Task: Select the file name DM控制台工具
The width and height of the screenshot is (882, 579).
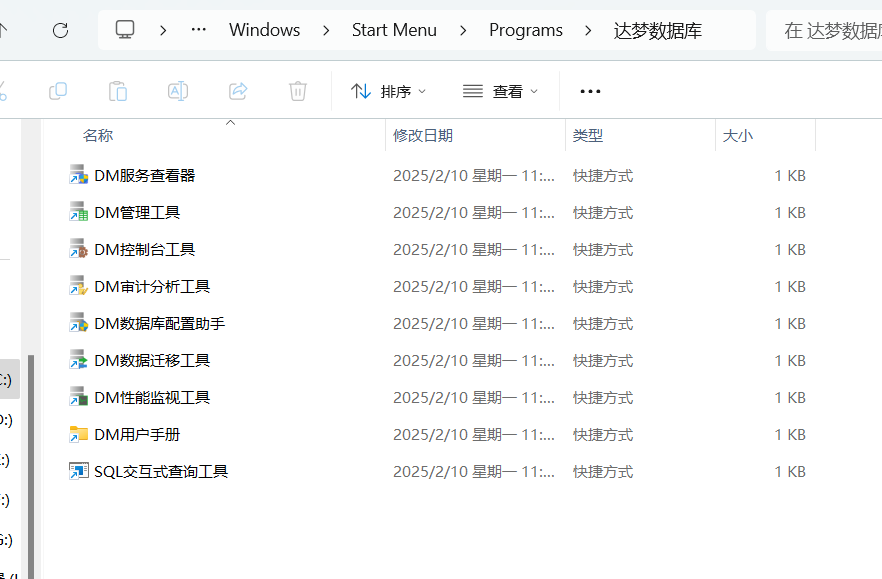Action: pyautogui.click(x=145, y=250)
